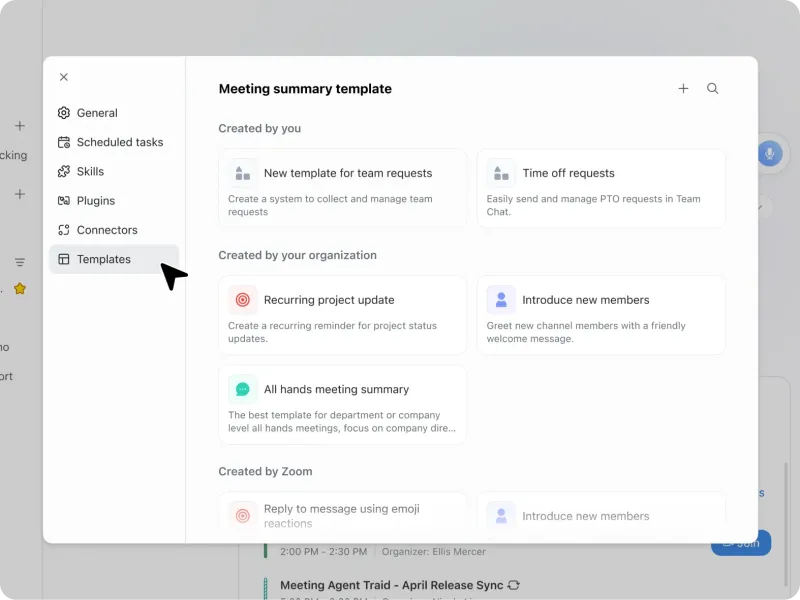The image size is (800, 600).
Task: Click person icon on Zoom's Introduce new members card
Action: pyautogui.click(x=501, y=516)
